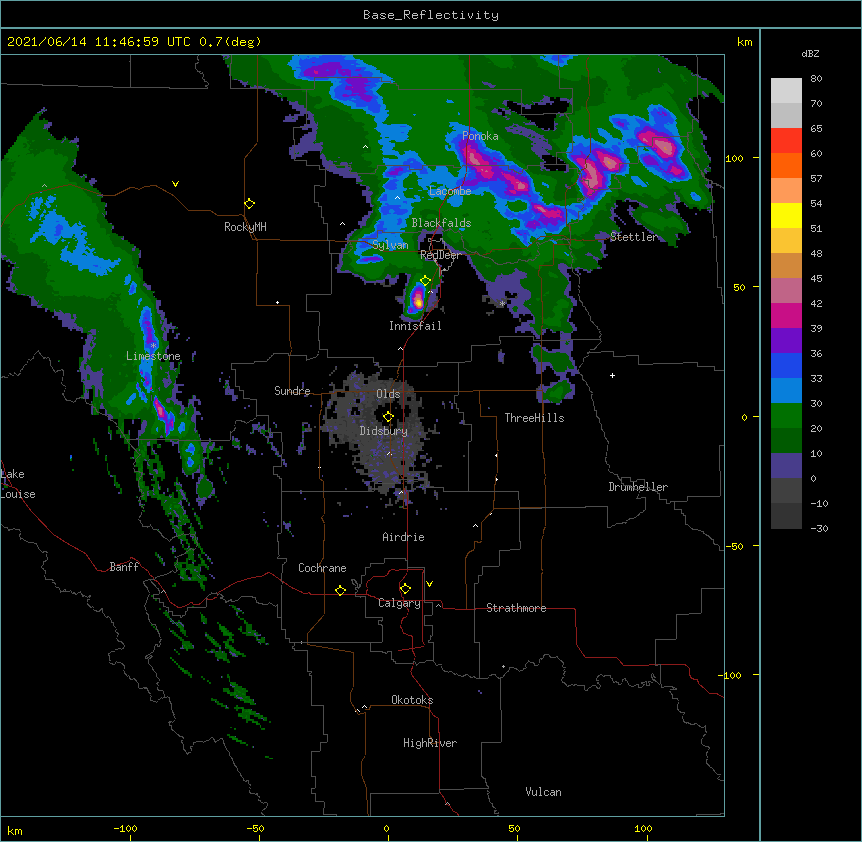The width and height of the screenshot is (862, 842).
Task: Select the yellow diamond marker north of Innisfail
Action: pos(425,281)
